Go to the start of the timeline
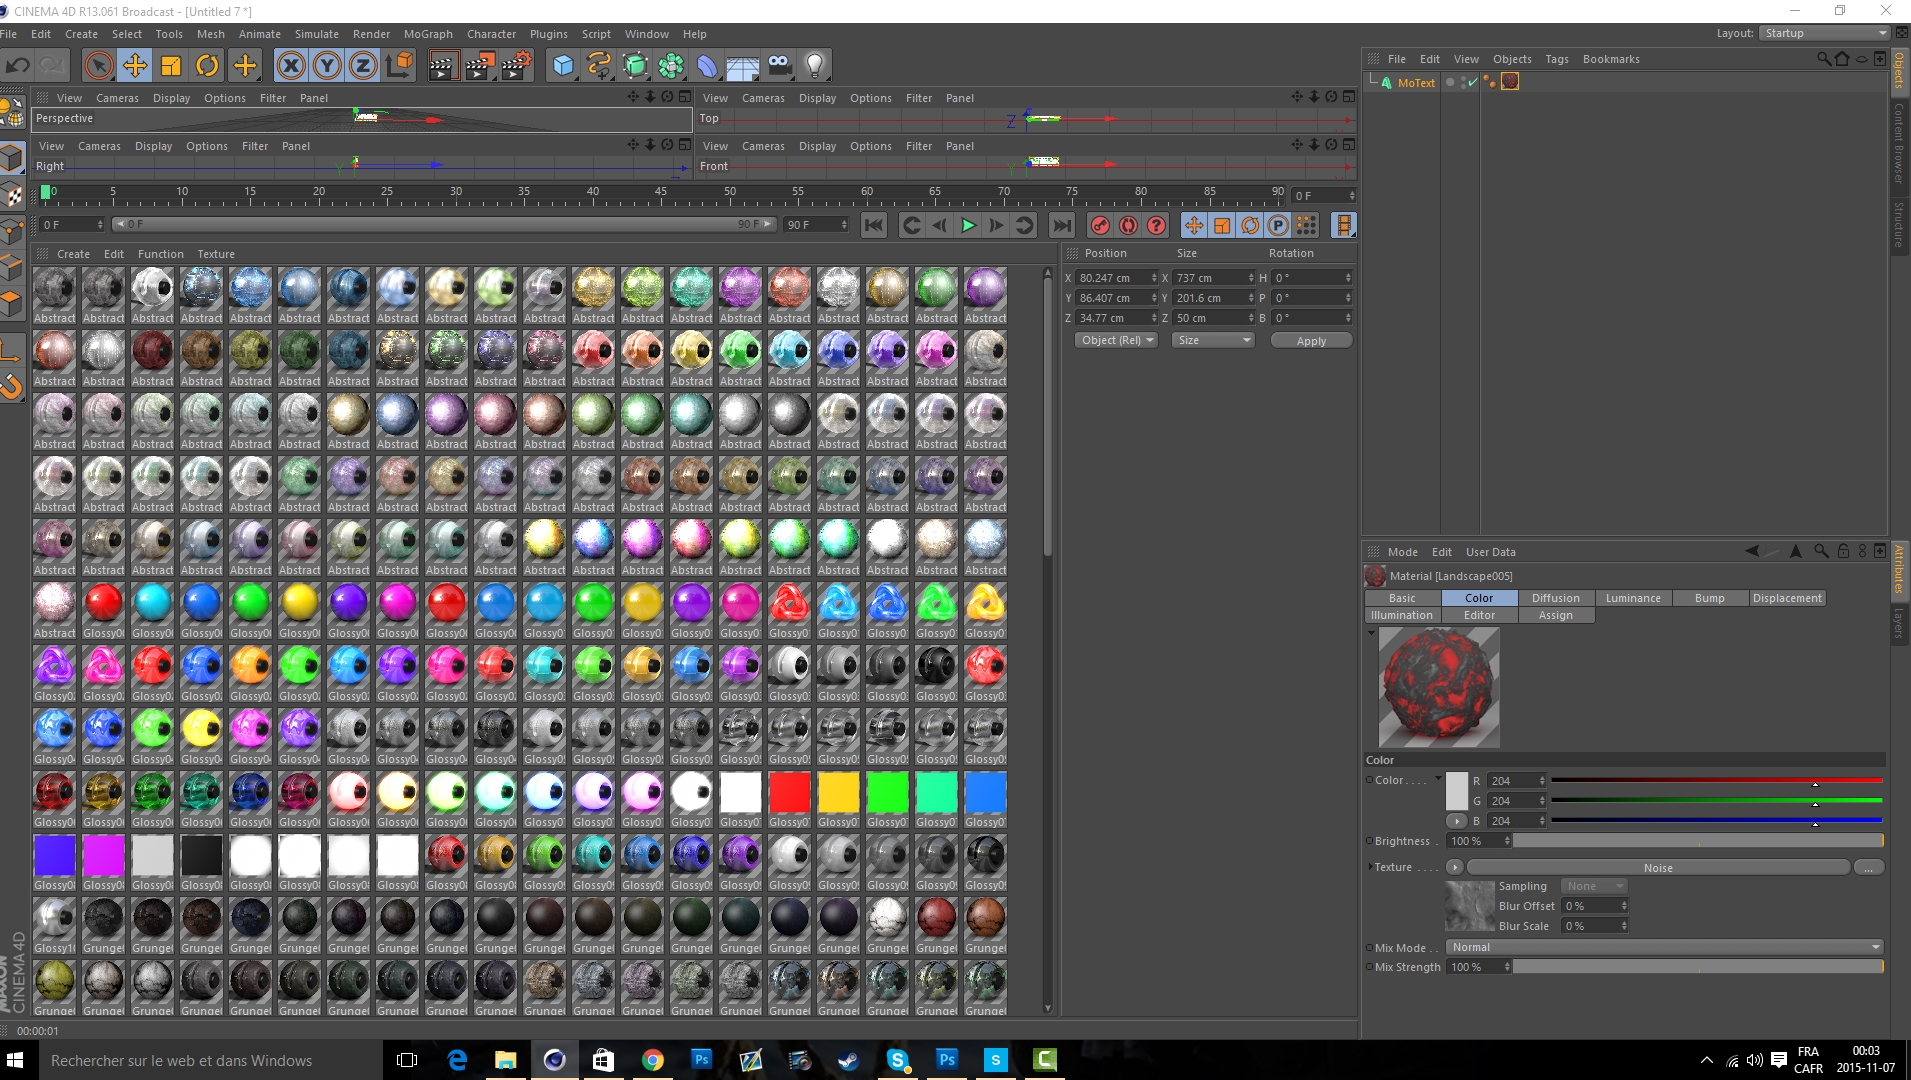 (x=874, y=225)
